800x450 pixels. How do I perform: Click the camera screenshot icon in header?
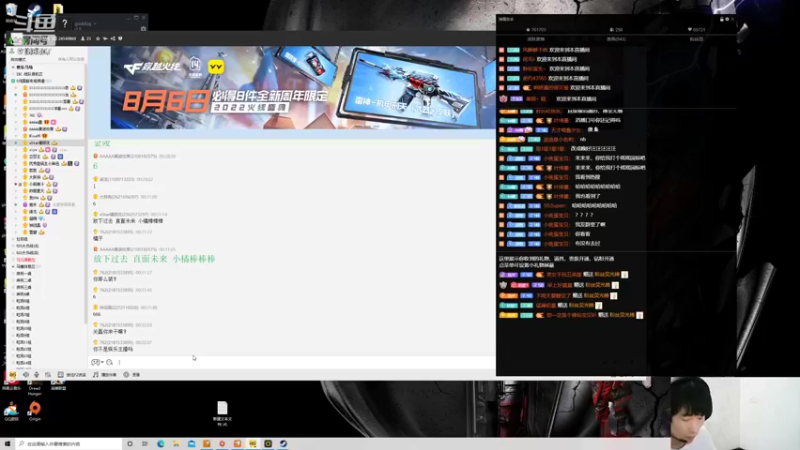143,29
